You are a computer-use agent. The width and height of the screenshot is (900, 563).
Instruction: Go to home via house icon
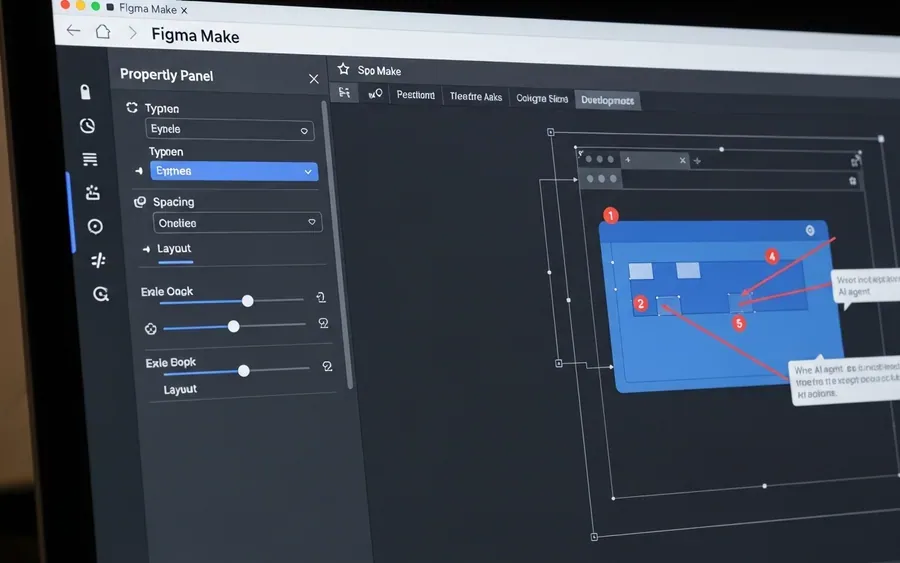pyautogui.click(x=103, y=32)
